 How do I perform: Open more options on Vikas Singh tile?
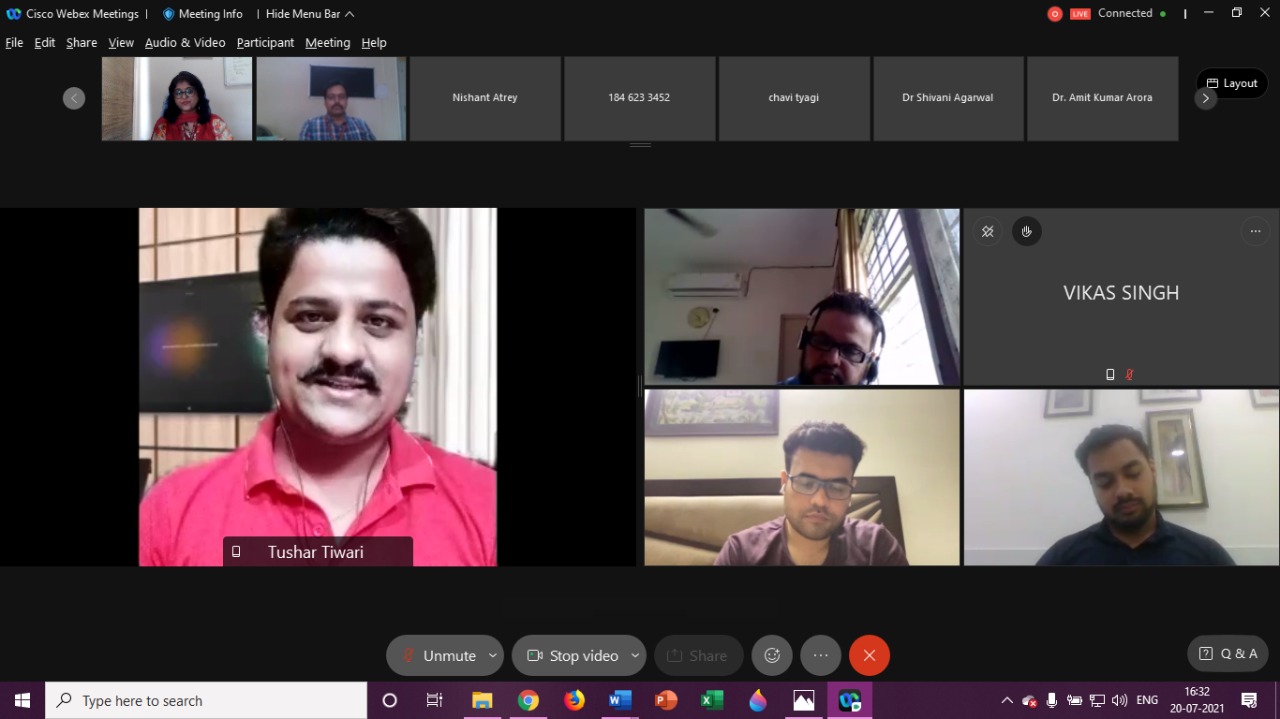click(1255, 232)
